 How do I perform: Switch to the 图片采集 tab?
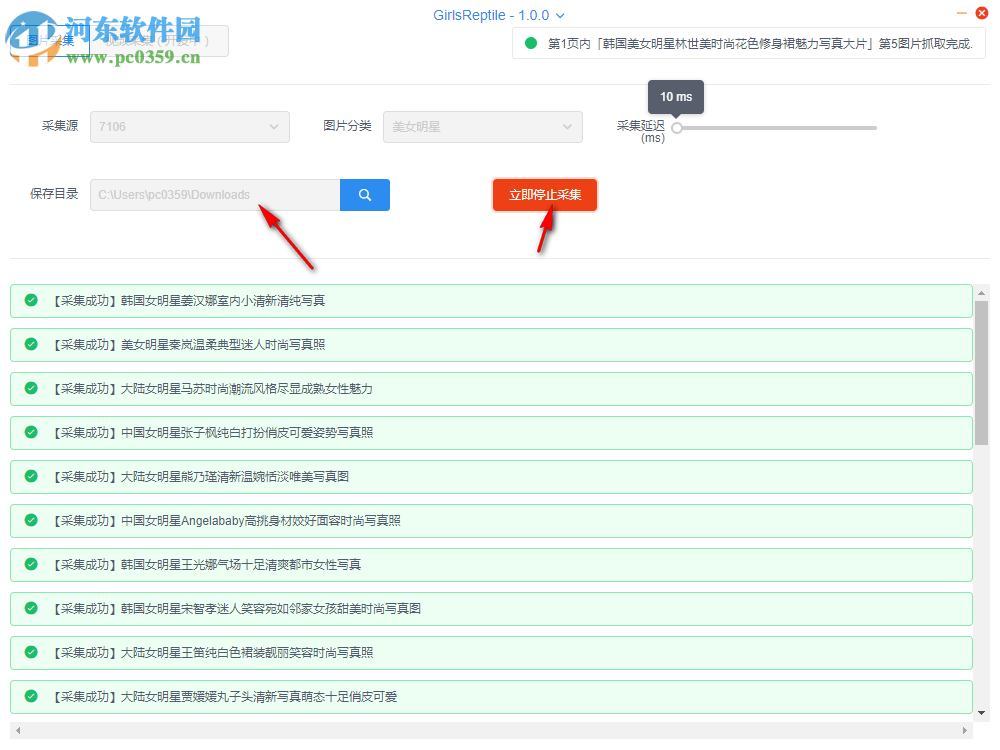click(50, 41)
